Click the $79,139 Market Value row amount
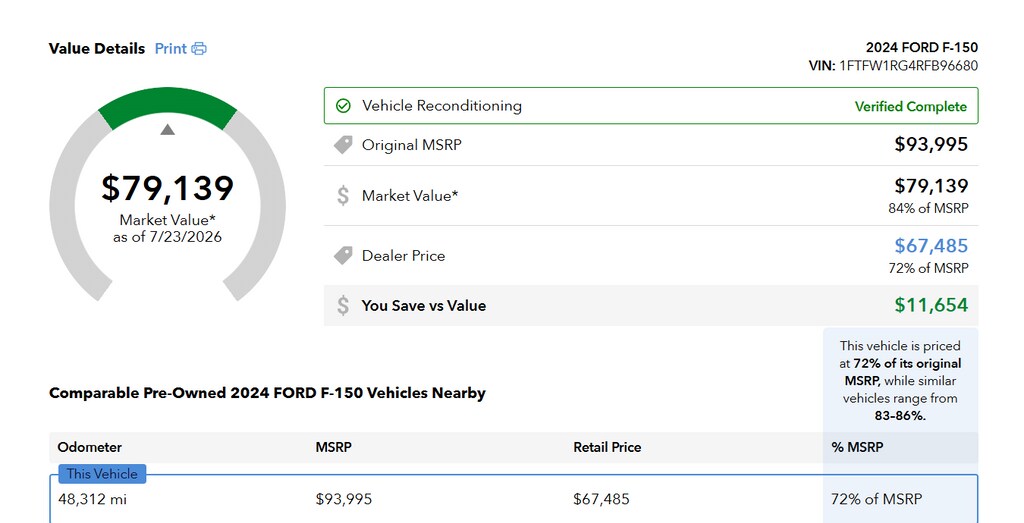1024x523 pixels. coord(931,186)
